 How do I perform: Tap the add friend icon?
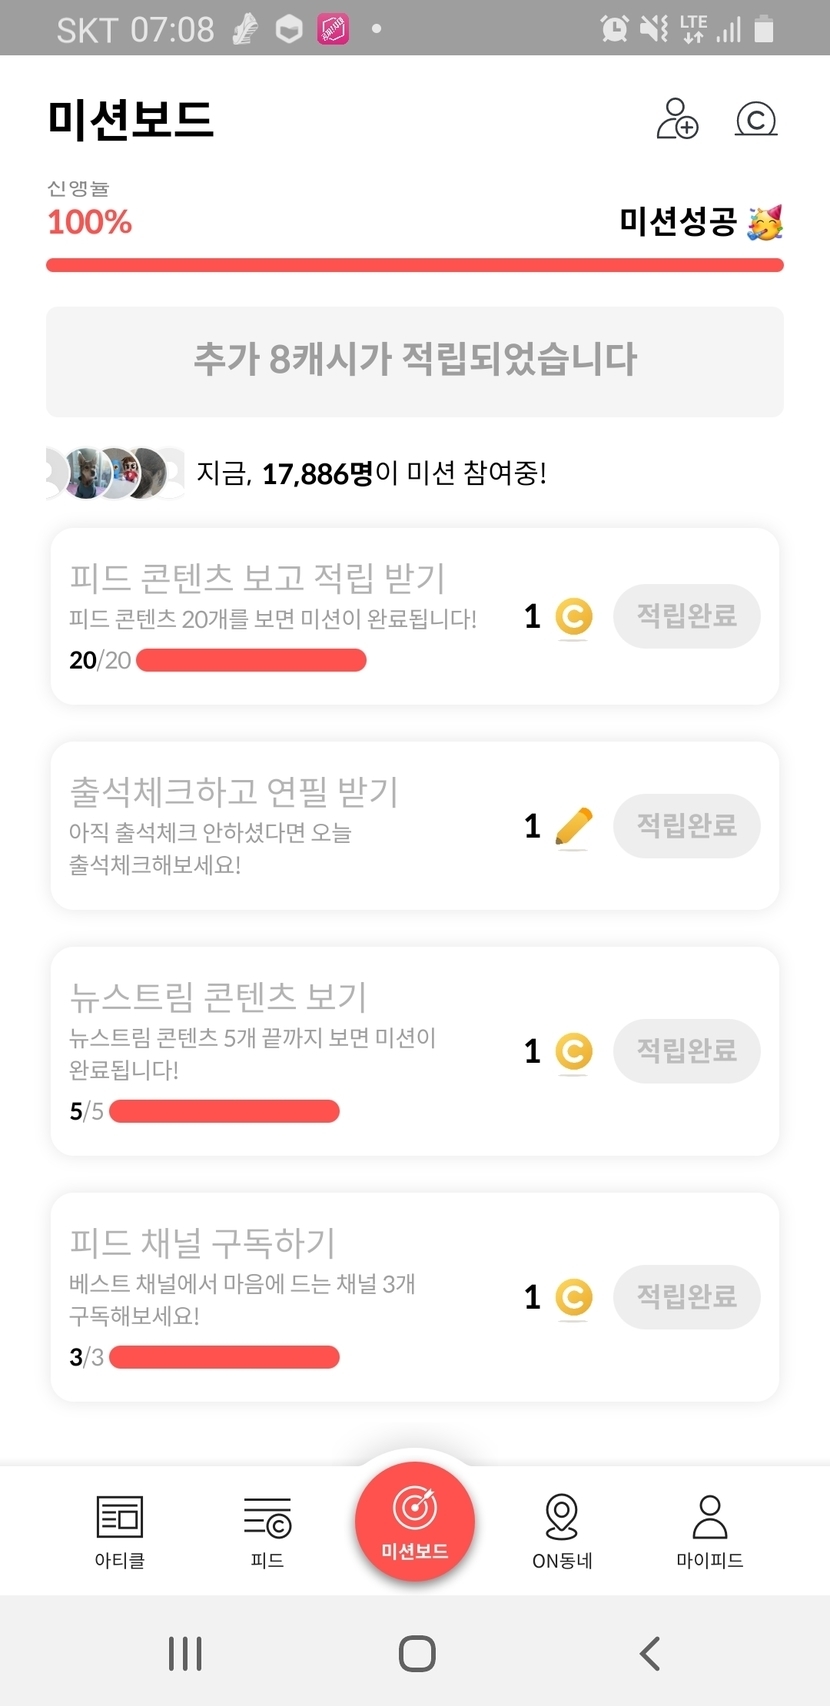(677, 119)
